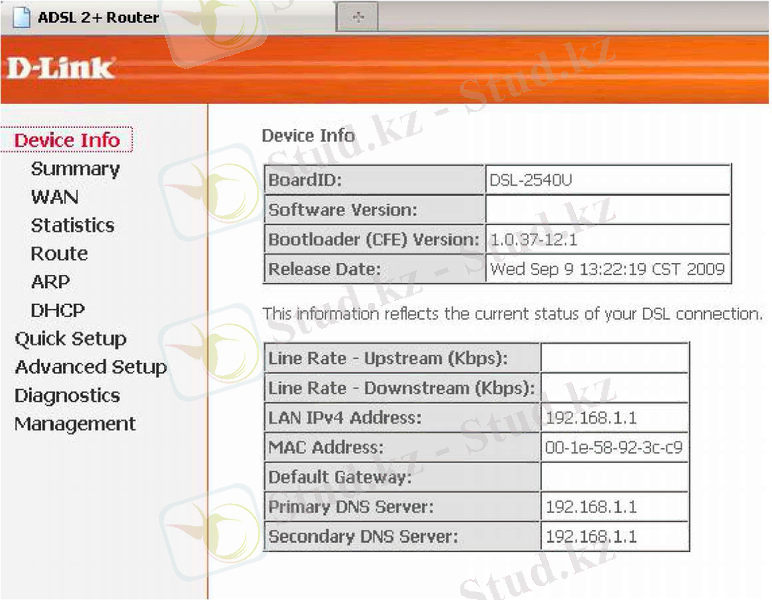Click Bootloader version 1.0.37-12.1
This screenshot has width=772, height=600.
tap(534, 240)
